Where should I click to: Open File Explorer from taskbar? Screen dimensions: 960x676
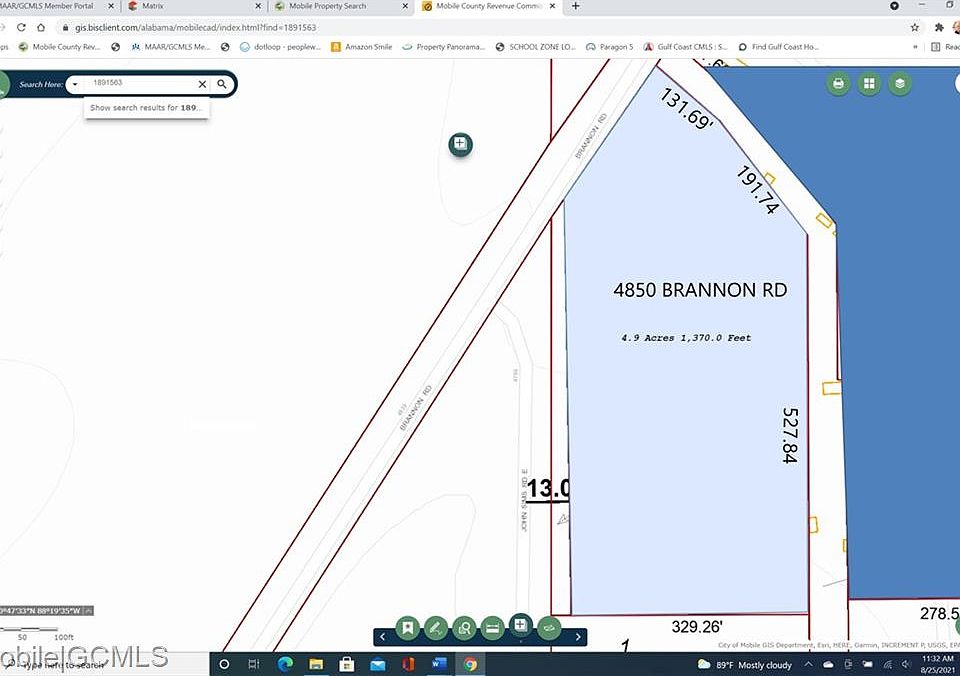(316, 664)
